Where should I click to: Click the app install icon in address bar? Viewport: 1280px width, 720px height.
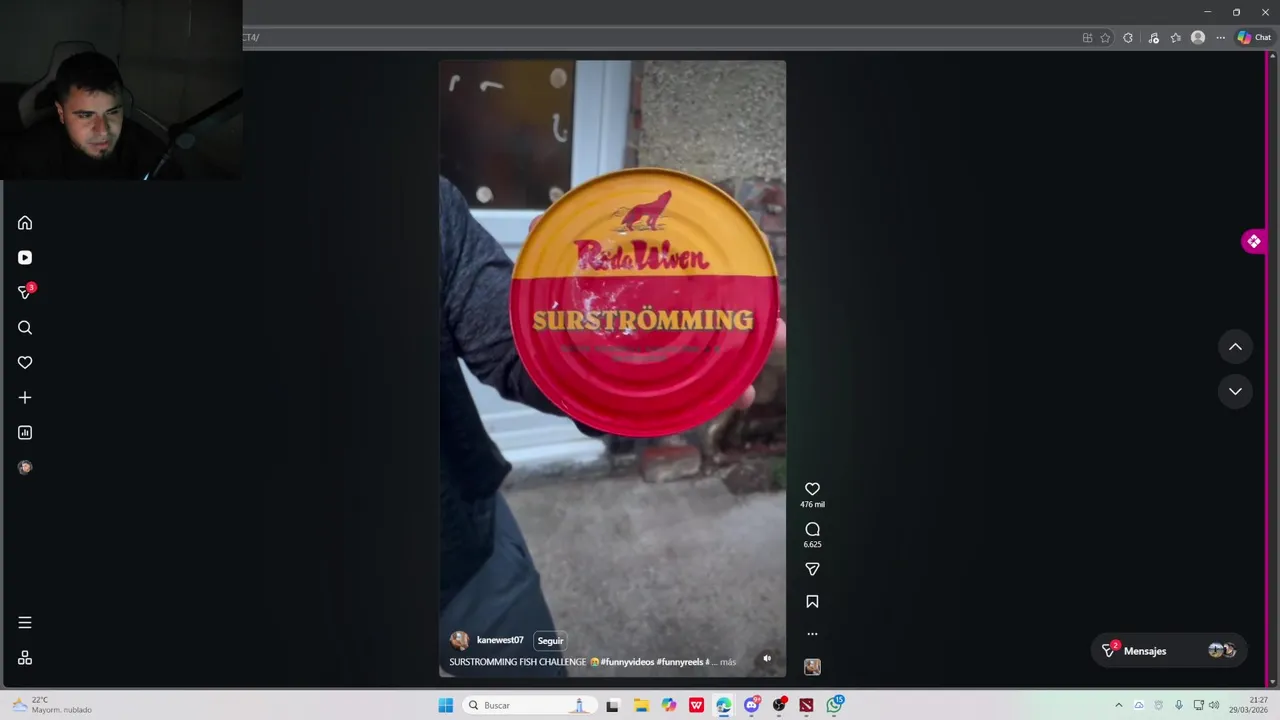click(1087, 38)
